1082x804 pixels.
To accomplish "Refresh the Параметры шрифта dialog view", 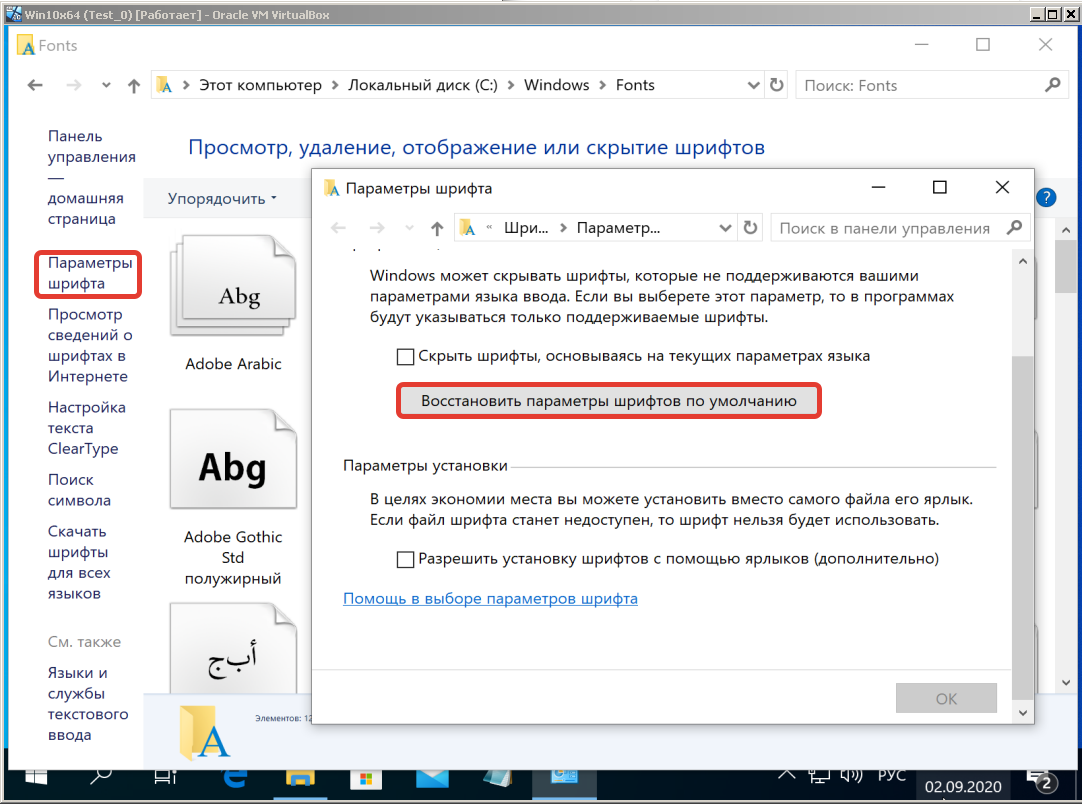I will point(750,228).
